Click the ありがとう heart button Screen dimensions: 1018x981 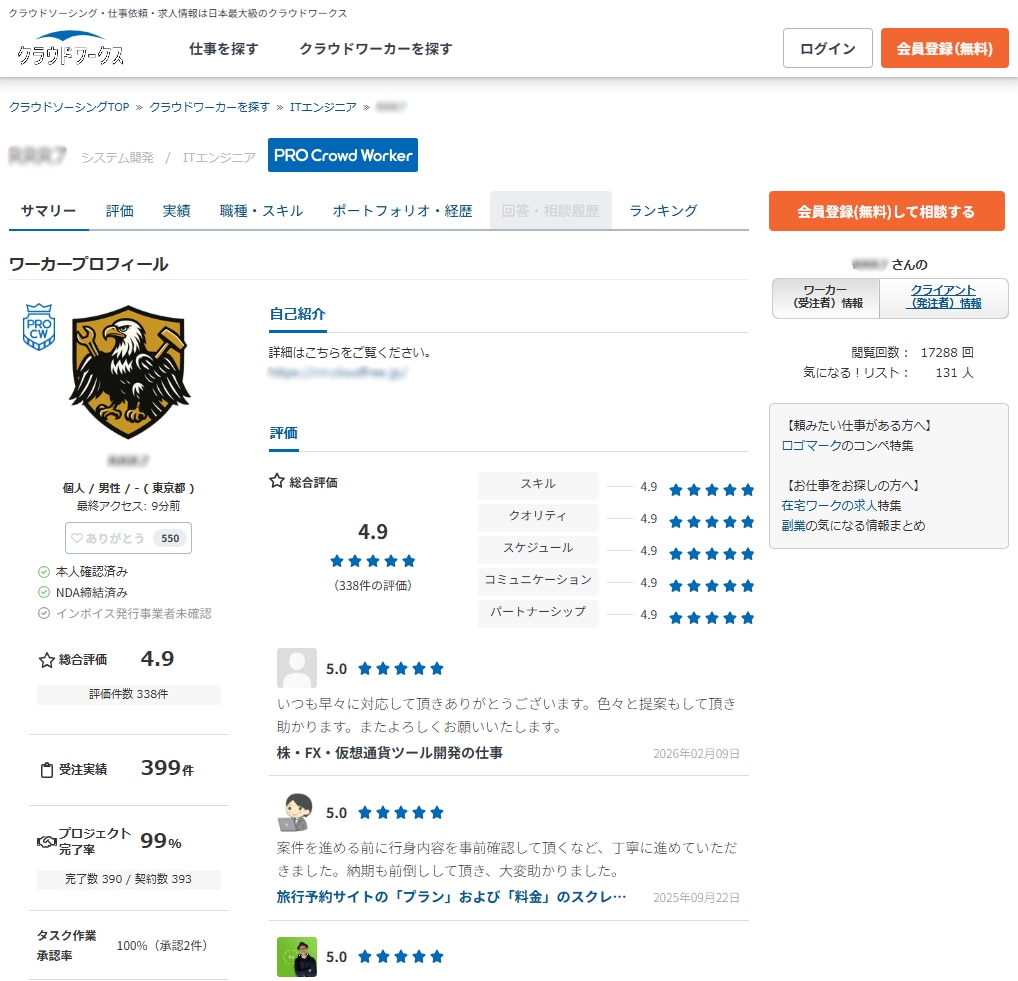click(129, 538)
